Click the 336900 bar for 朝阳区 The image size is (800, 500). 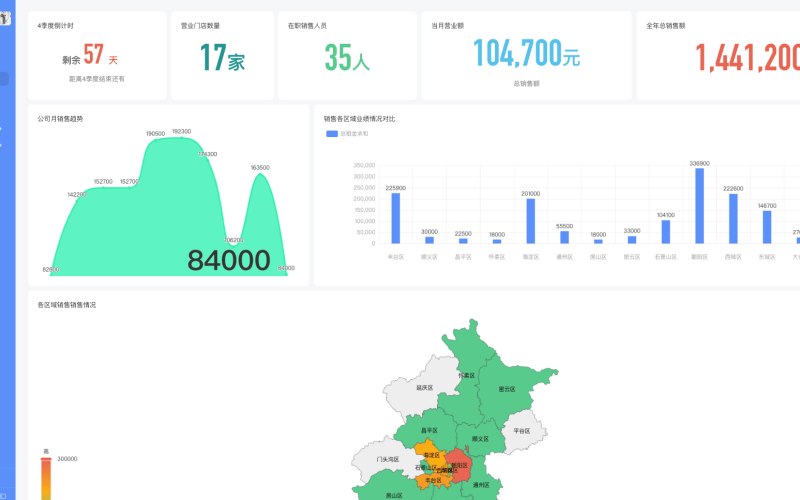click(699, 206)
